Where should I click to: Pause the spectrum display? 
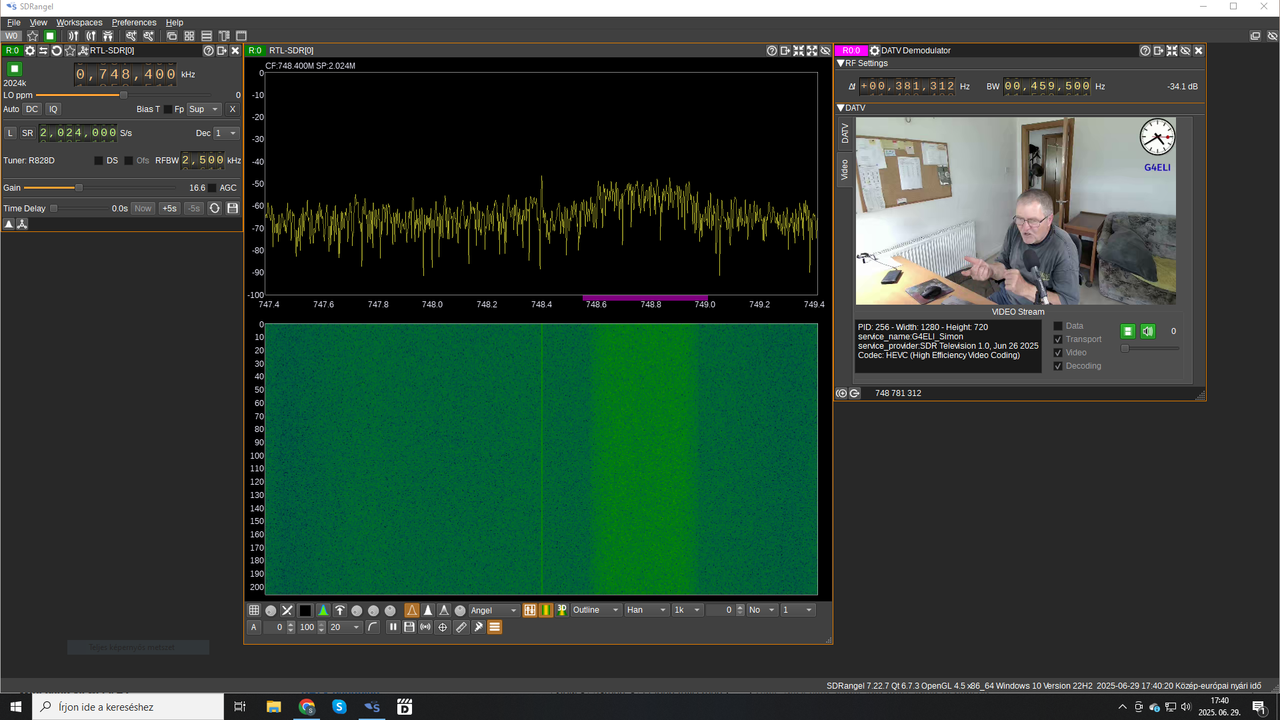click(x=393, y=627)
